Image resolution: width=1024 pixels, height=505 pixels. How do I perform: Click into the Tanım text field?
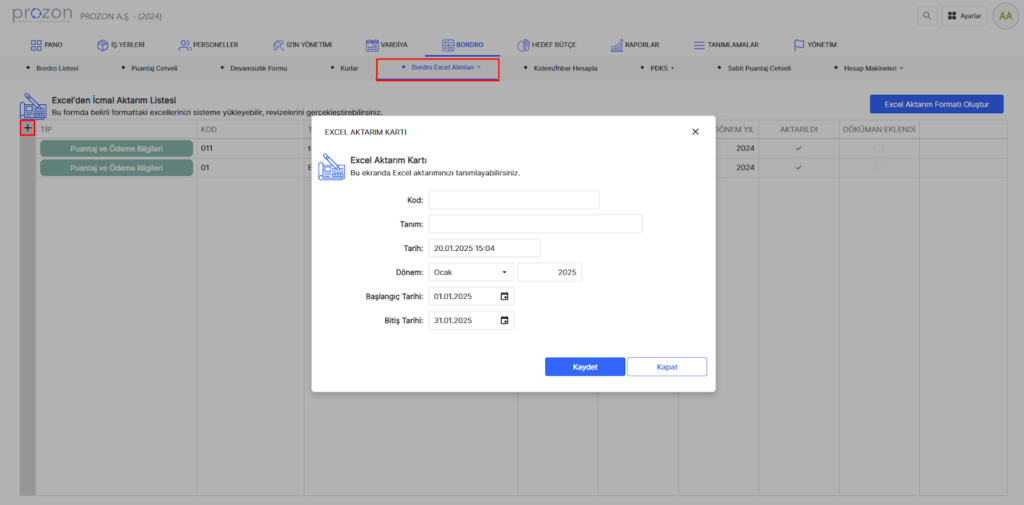(535, 224)
